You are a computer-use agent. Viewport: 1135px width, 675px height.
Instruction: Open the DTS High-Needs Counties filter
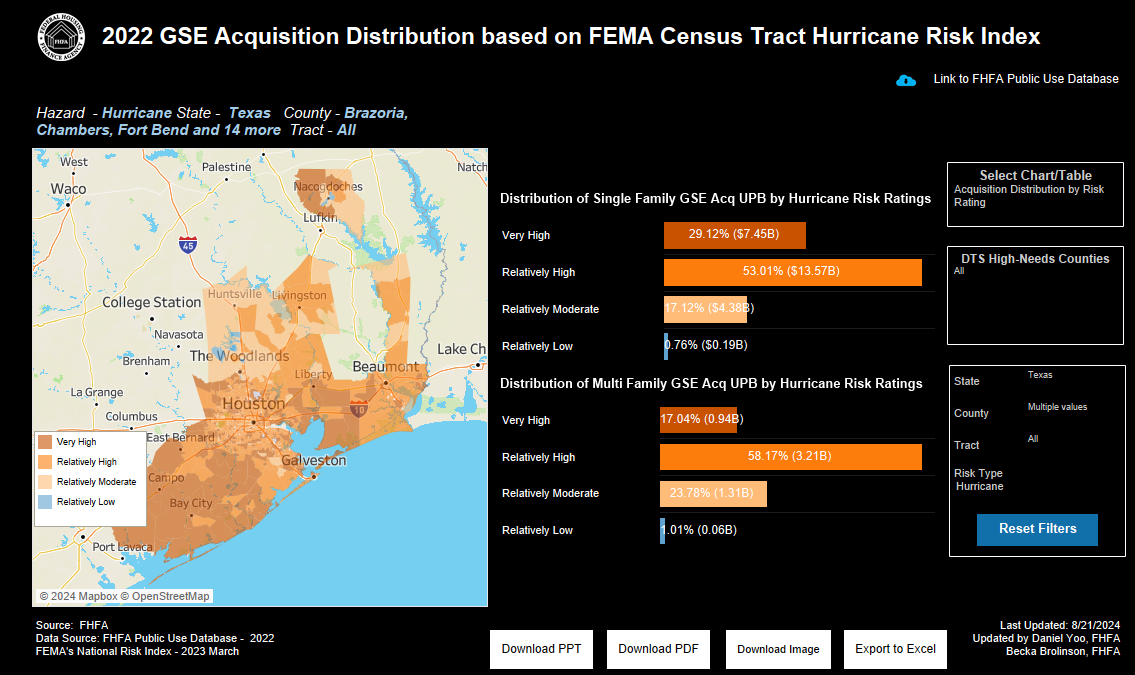click(1035, 295)
